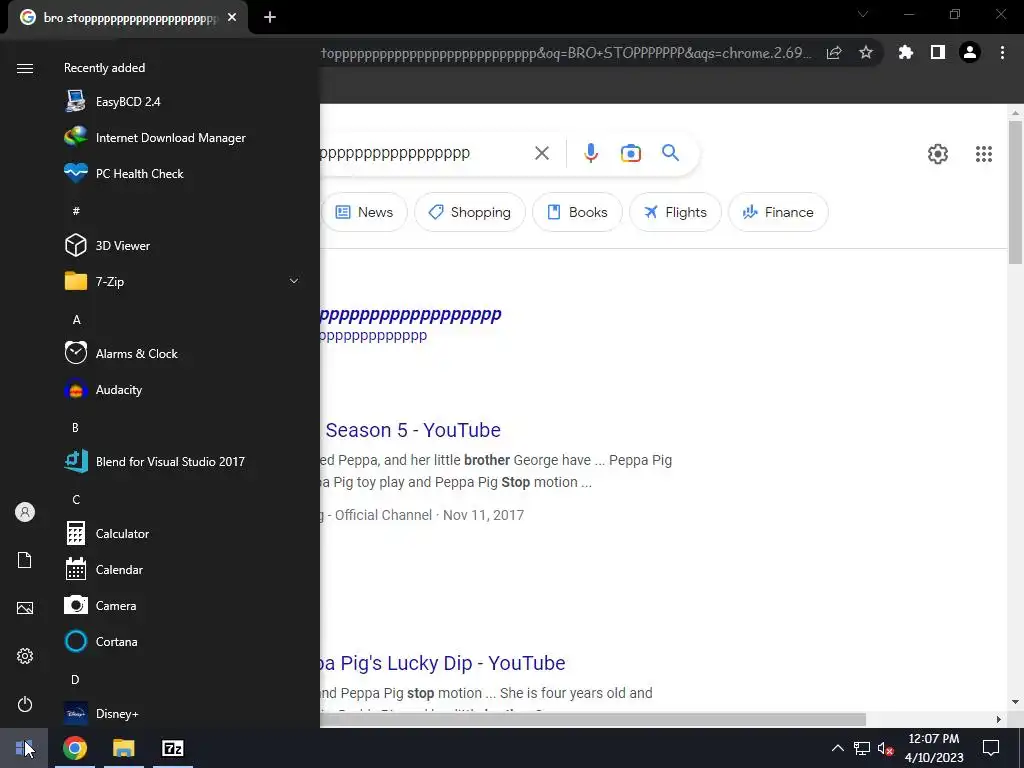
Task: Show hidden system tray icons
Action: click(x=837, y=748)
